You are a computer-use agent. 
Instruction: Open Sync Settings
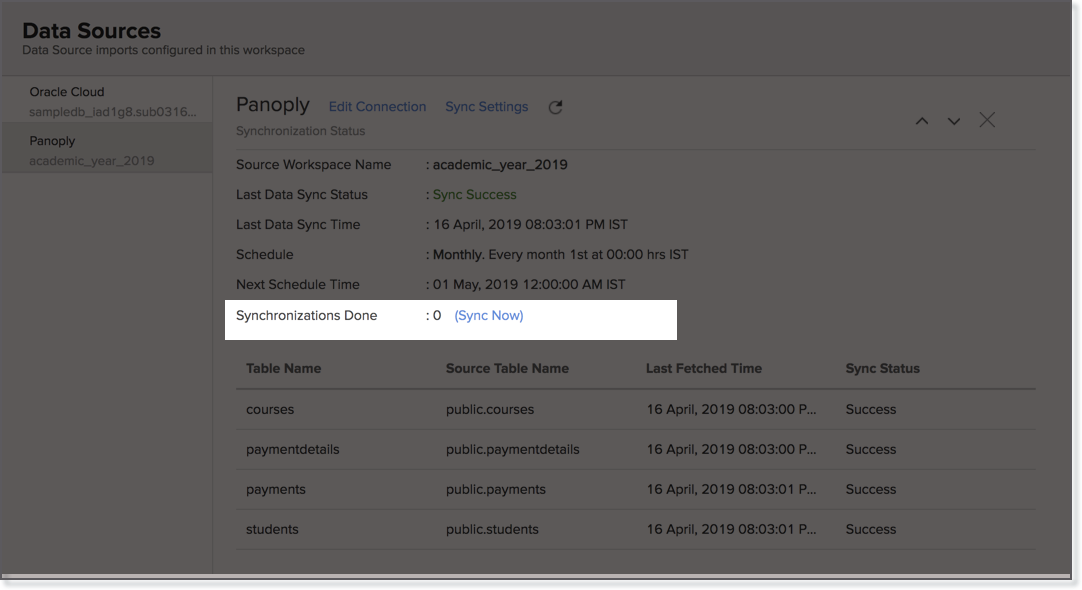(486, 107)
